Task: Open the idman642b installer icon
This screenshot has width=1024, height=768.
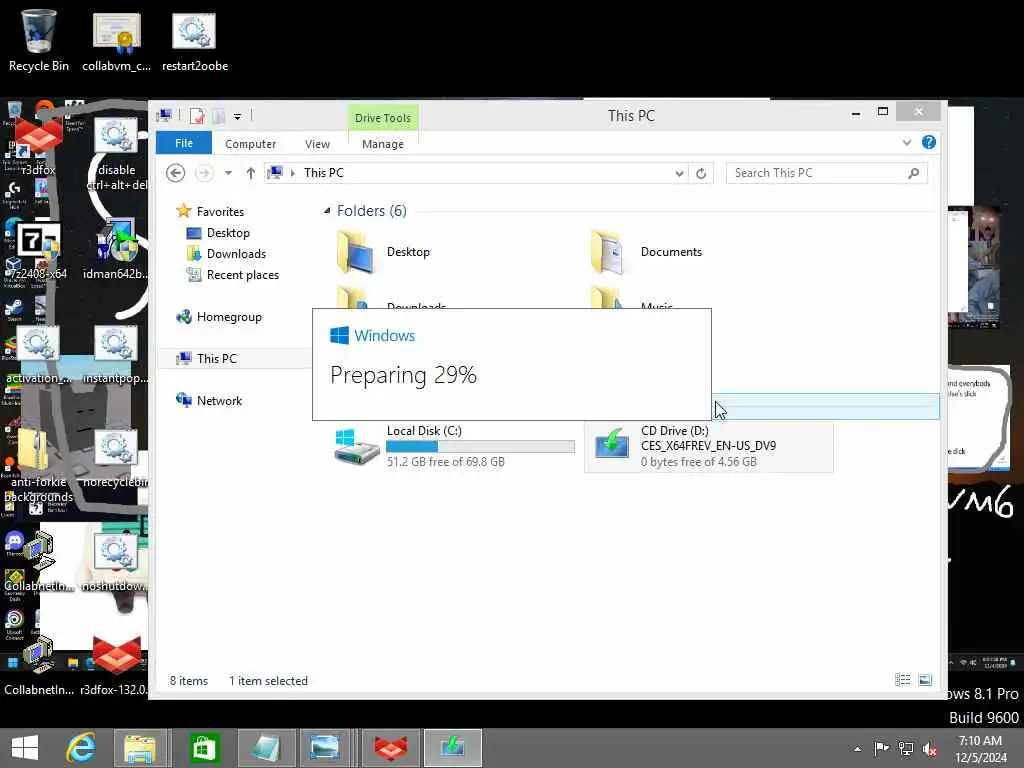Action: tap(116, 250)
